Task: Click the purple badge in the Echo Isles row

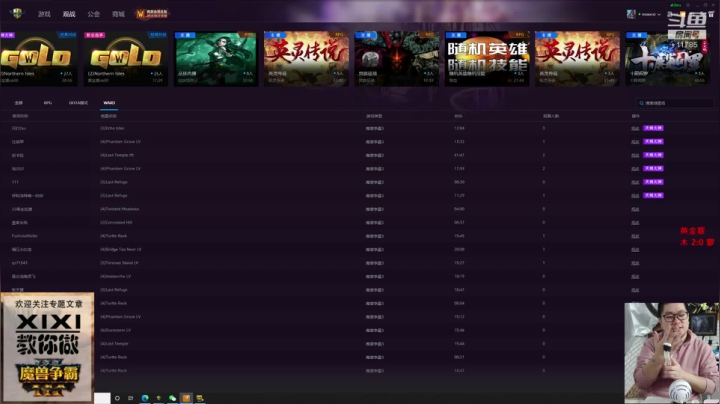Action: tap(653, 128)
